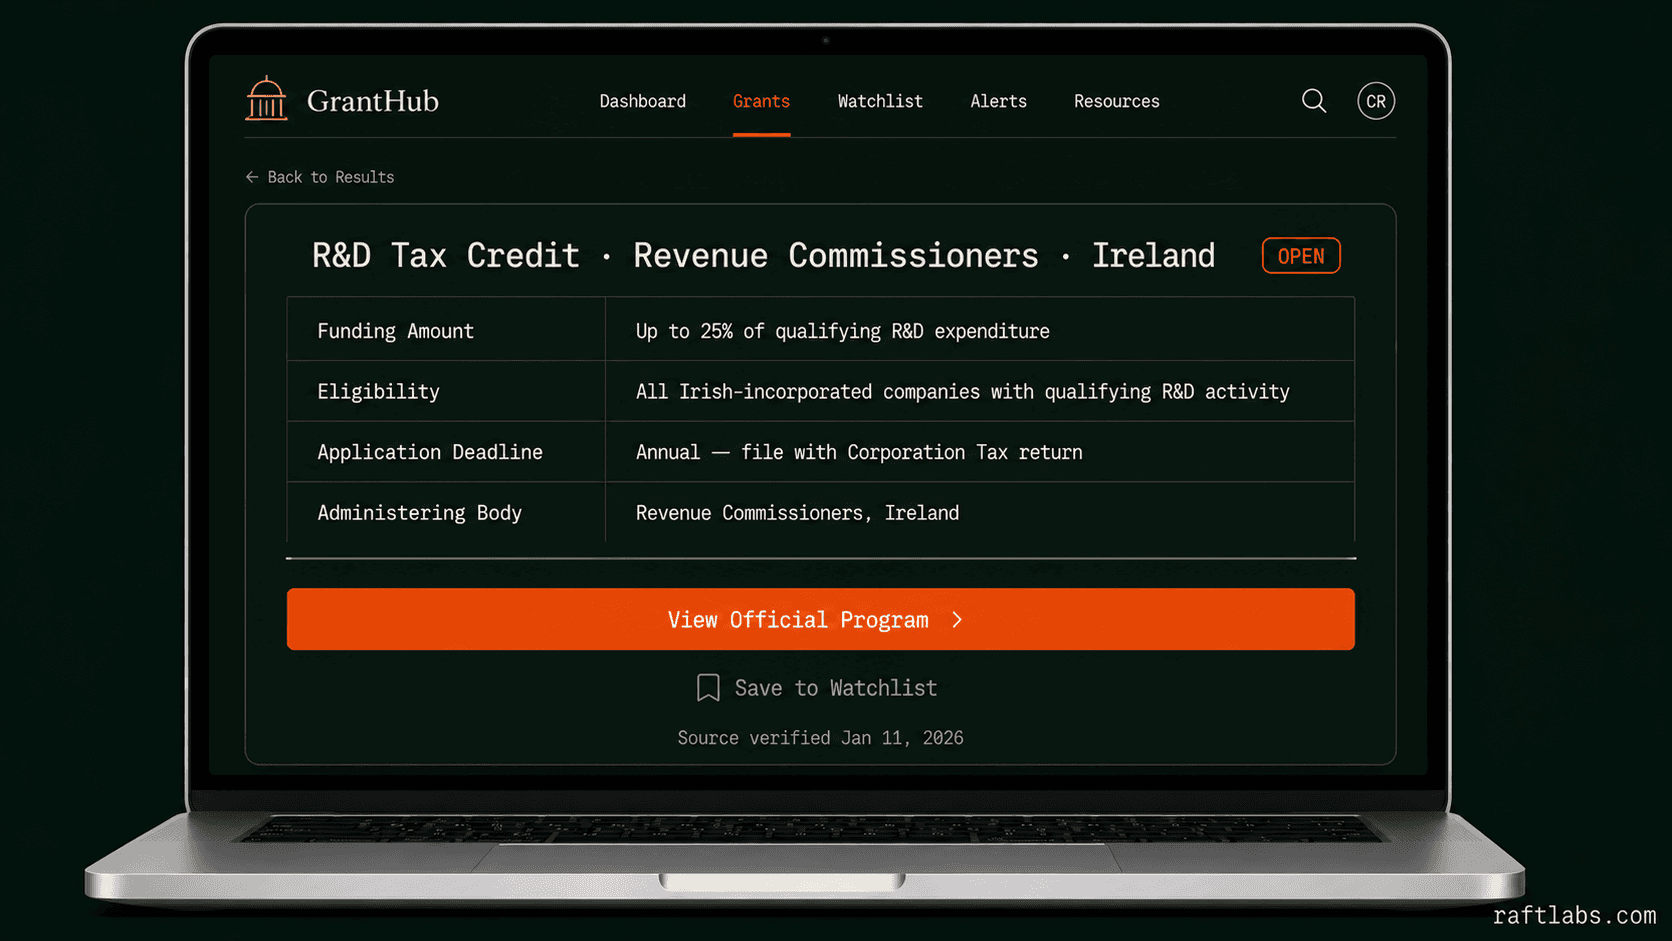Select 'Up to 25% of qualifying R&D expenditure'

[843, 331]
